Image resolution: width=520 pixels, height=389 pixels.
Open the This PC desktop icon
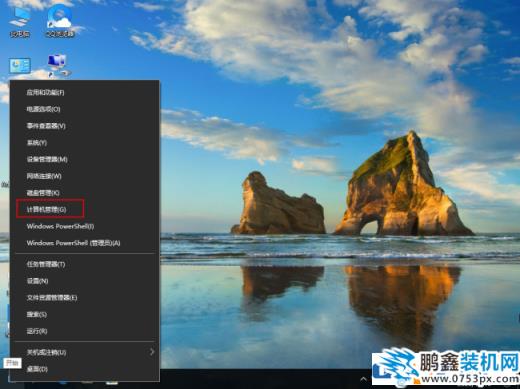(x=20, y=22)
